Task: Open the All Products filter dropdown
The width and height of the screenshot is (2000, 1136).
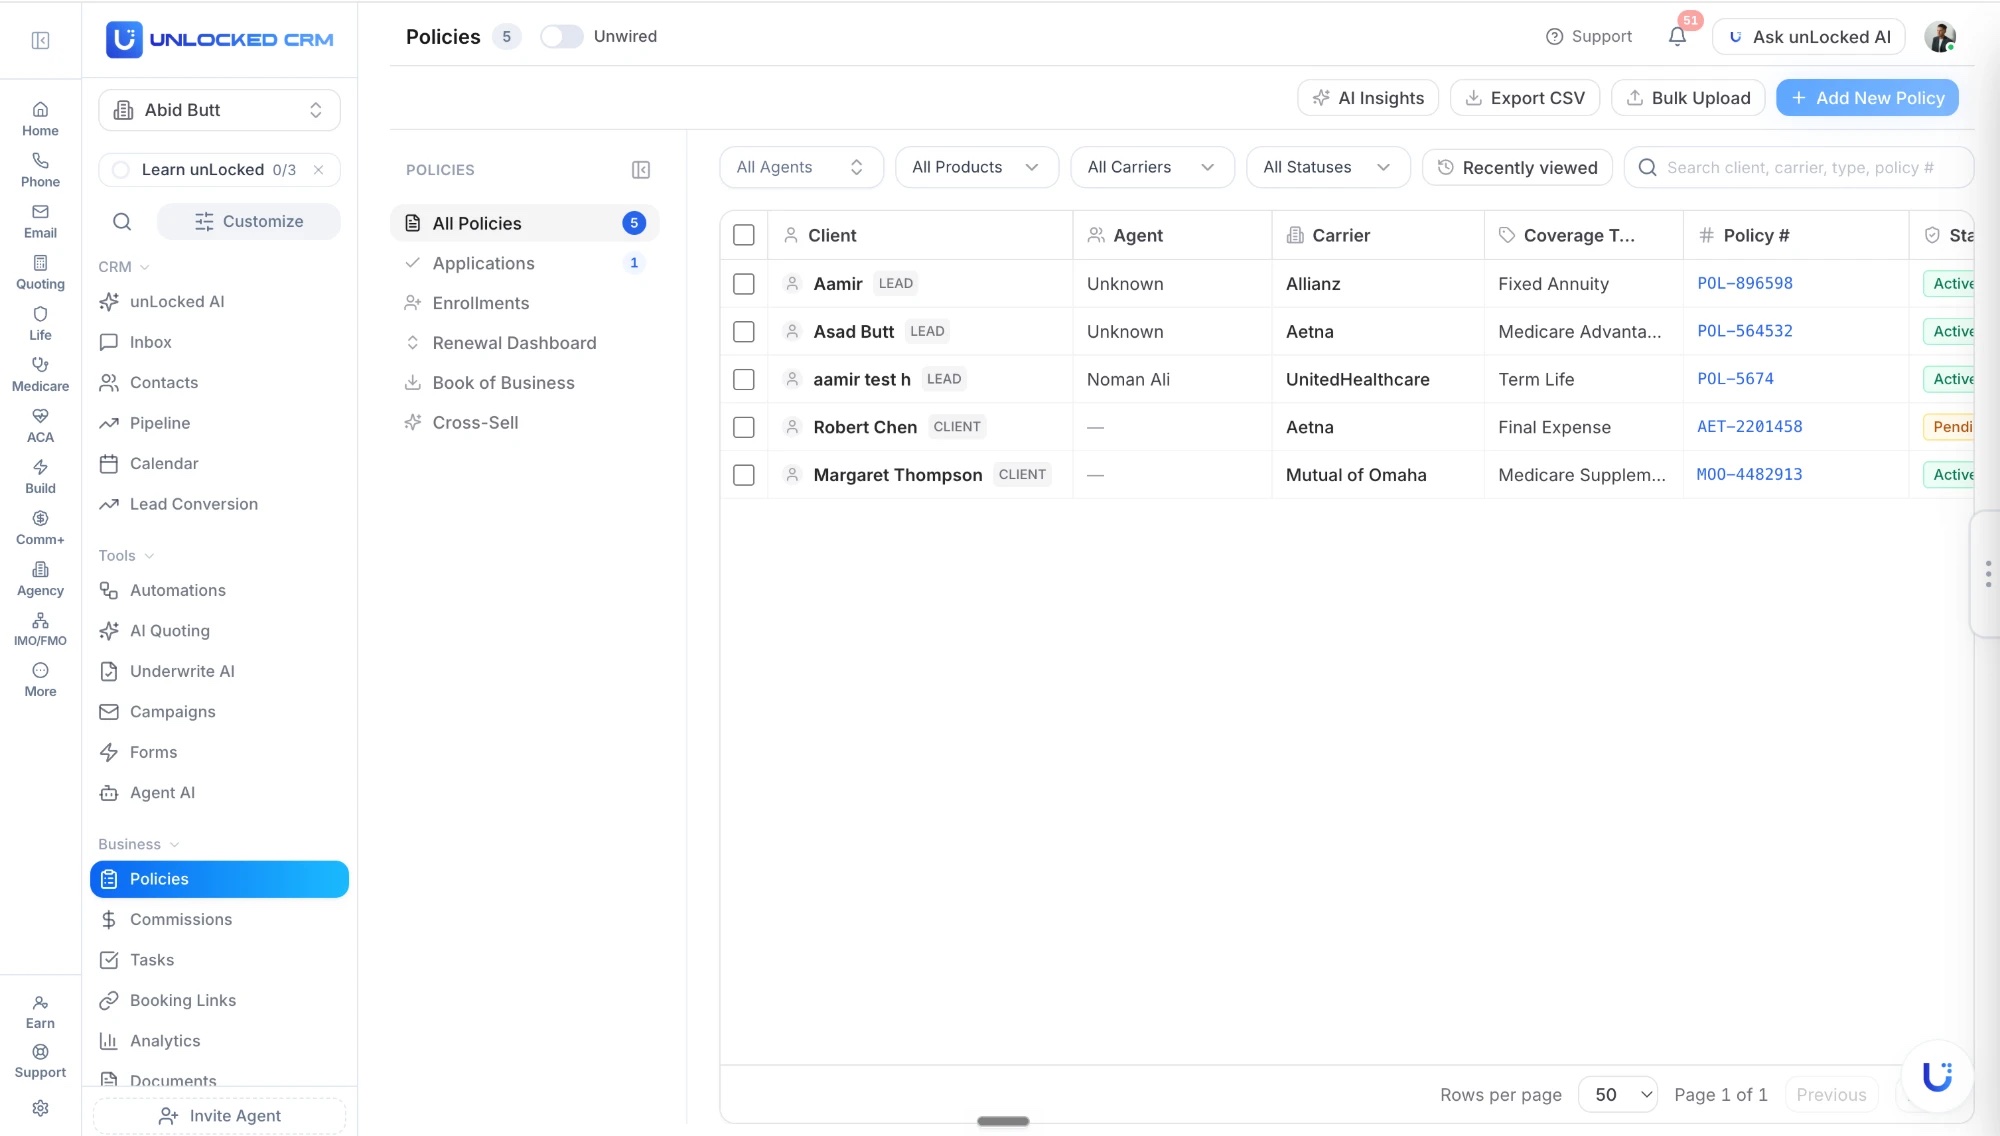Action: 976,167
